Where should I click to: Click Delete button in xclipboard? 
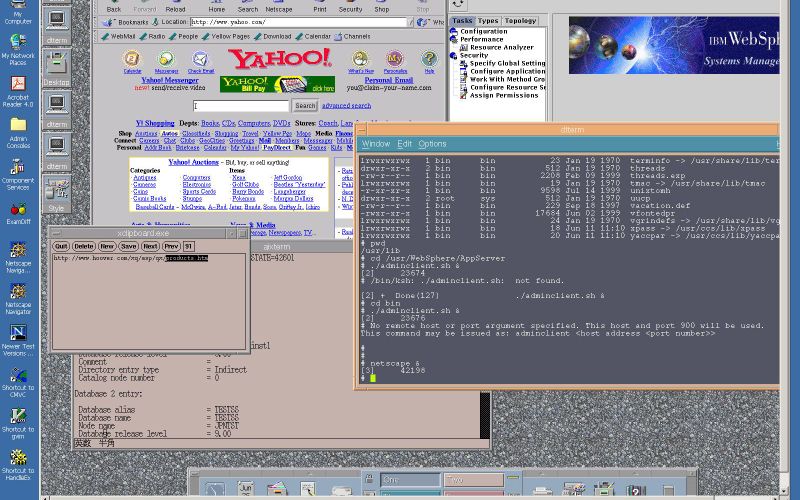pos(84,246)
